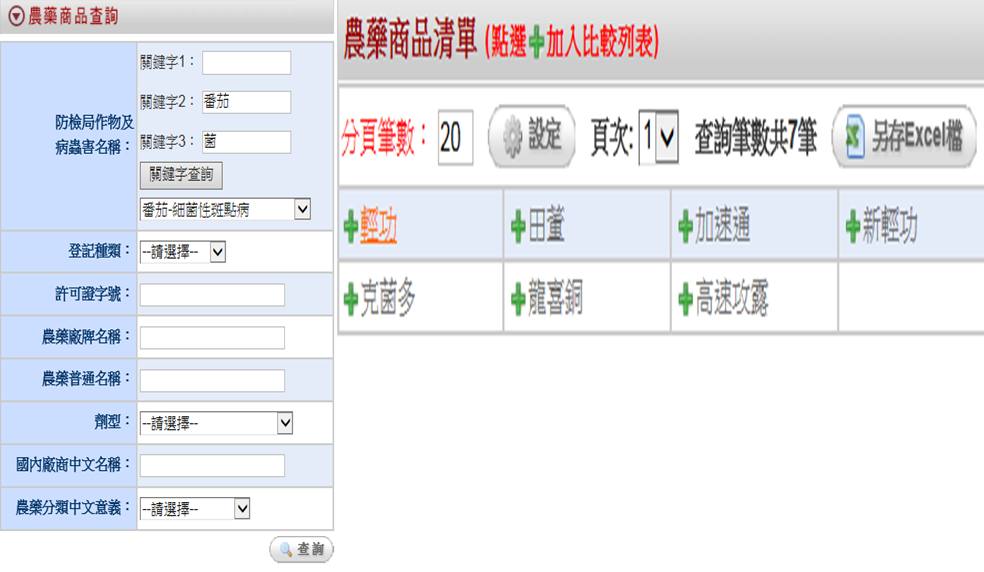Open the 番茄-細菌性斑點病 crop disease dropdown
The image size is (984, 572).
[x=225, y=209]
